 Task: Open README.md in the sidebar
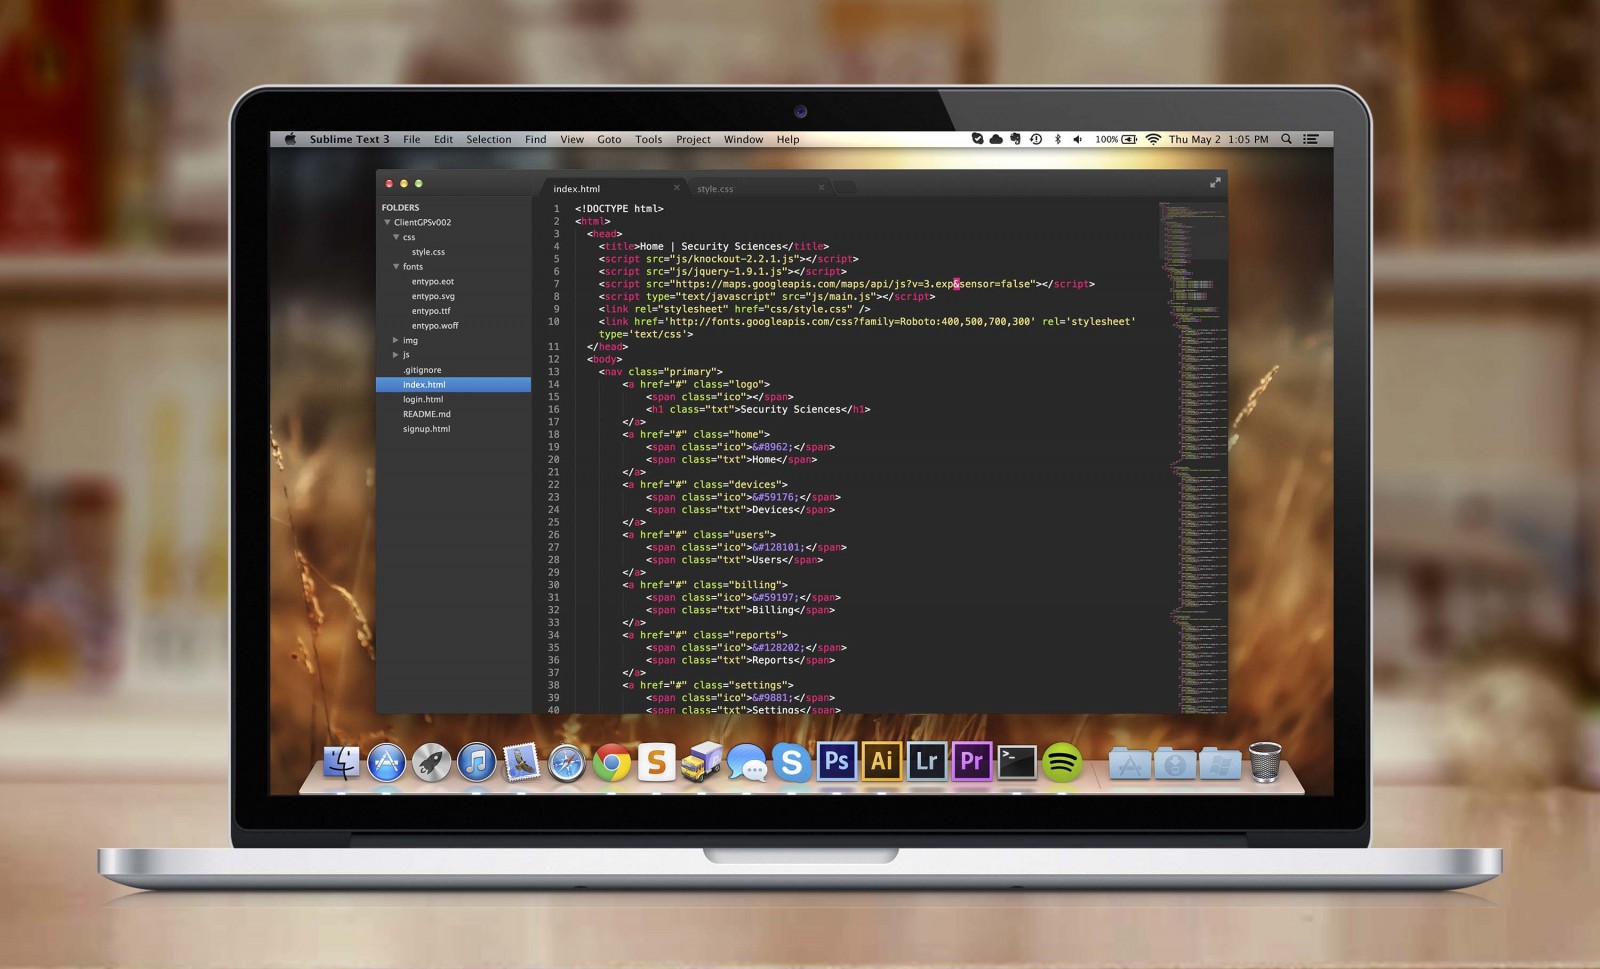point(427,414)
